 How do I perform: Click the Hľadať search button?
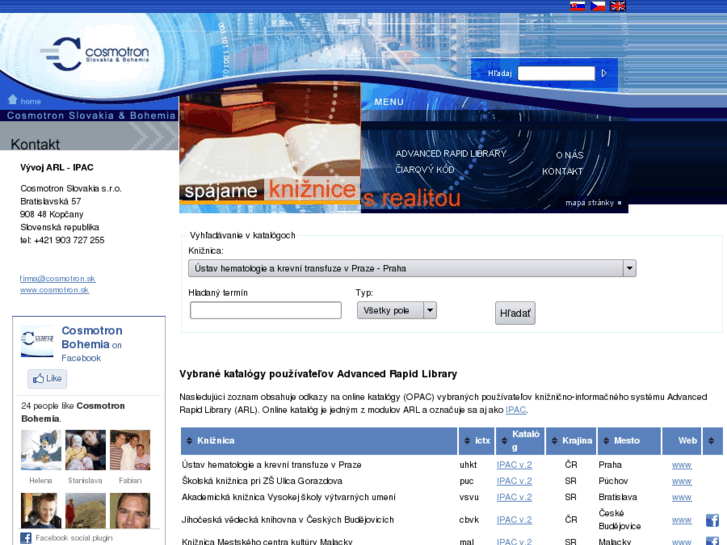(515, 313)
